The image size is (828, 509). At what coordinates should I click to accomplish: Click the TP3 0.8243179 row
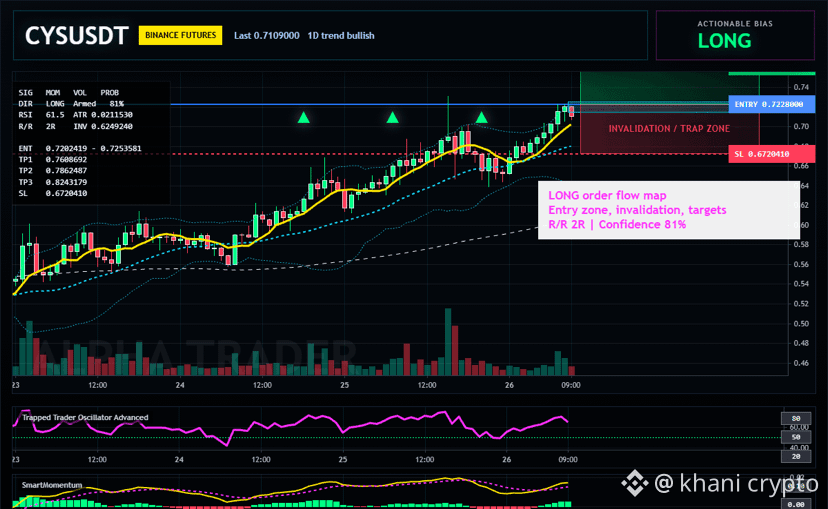coord(53,182)
